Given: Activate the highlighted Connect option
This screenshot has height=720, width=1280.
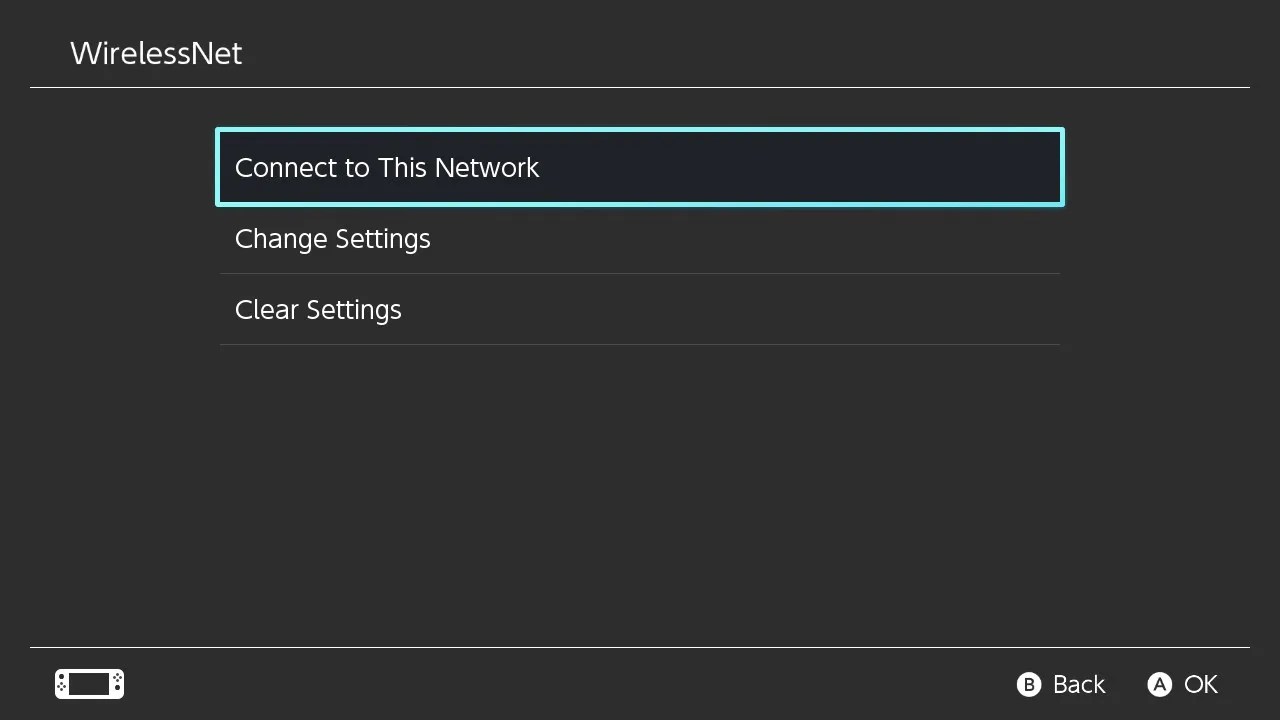Looking at the screenshot, I should (640, 167).
